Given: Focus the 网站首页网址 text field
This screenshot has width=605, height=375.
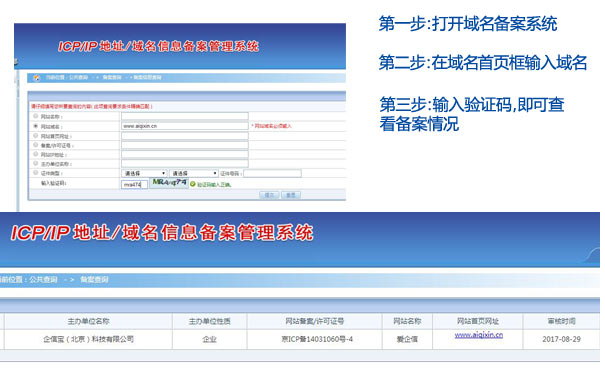Looking at the screenshot, I should (185, 135).
